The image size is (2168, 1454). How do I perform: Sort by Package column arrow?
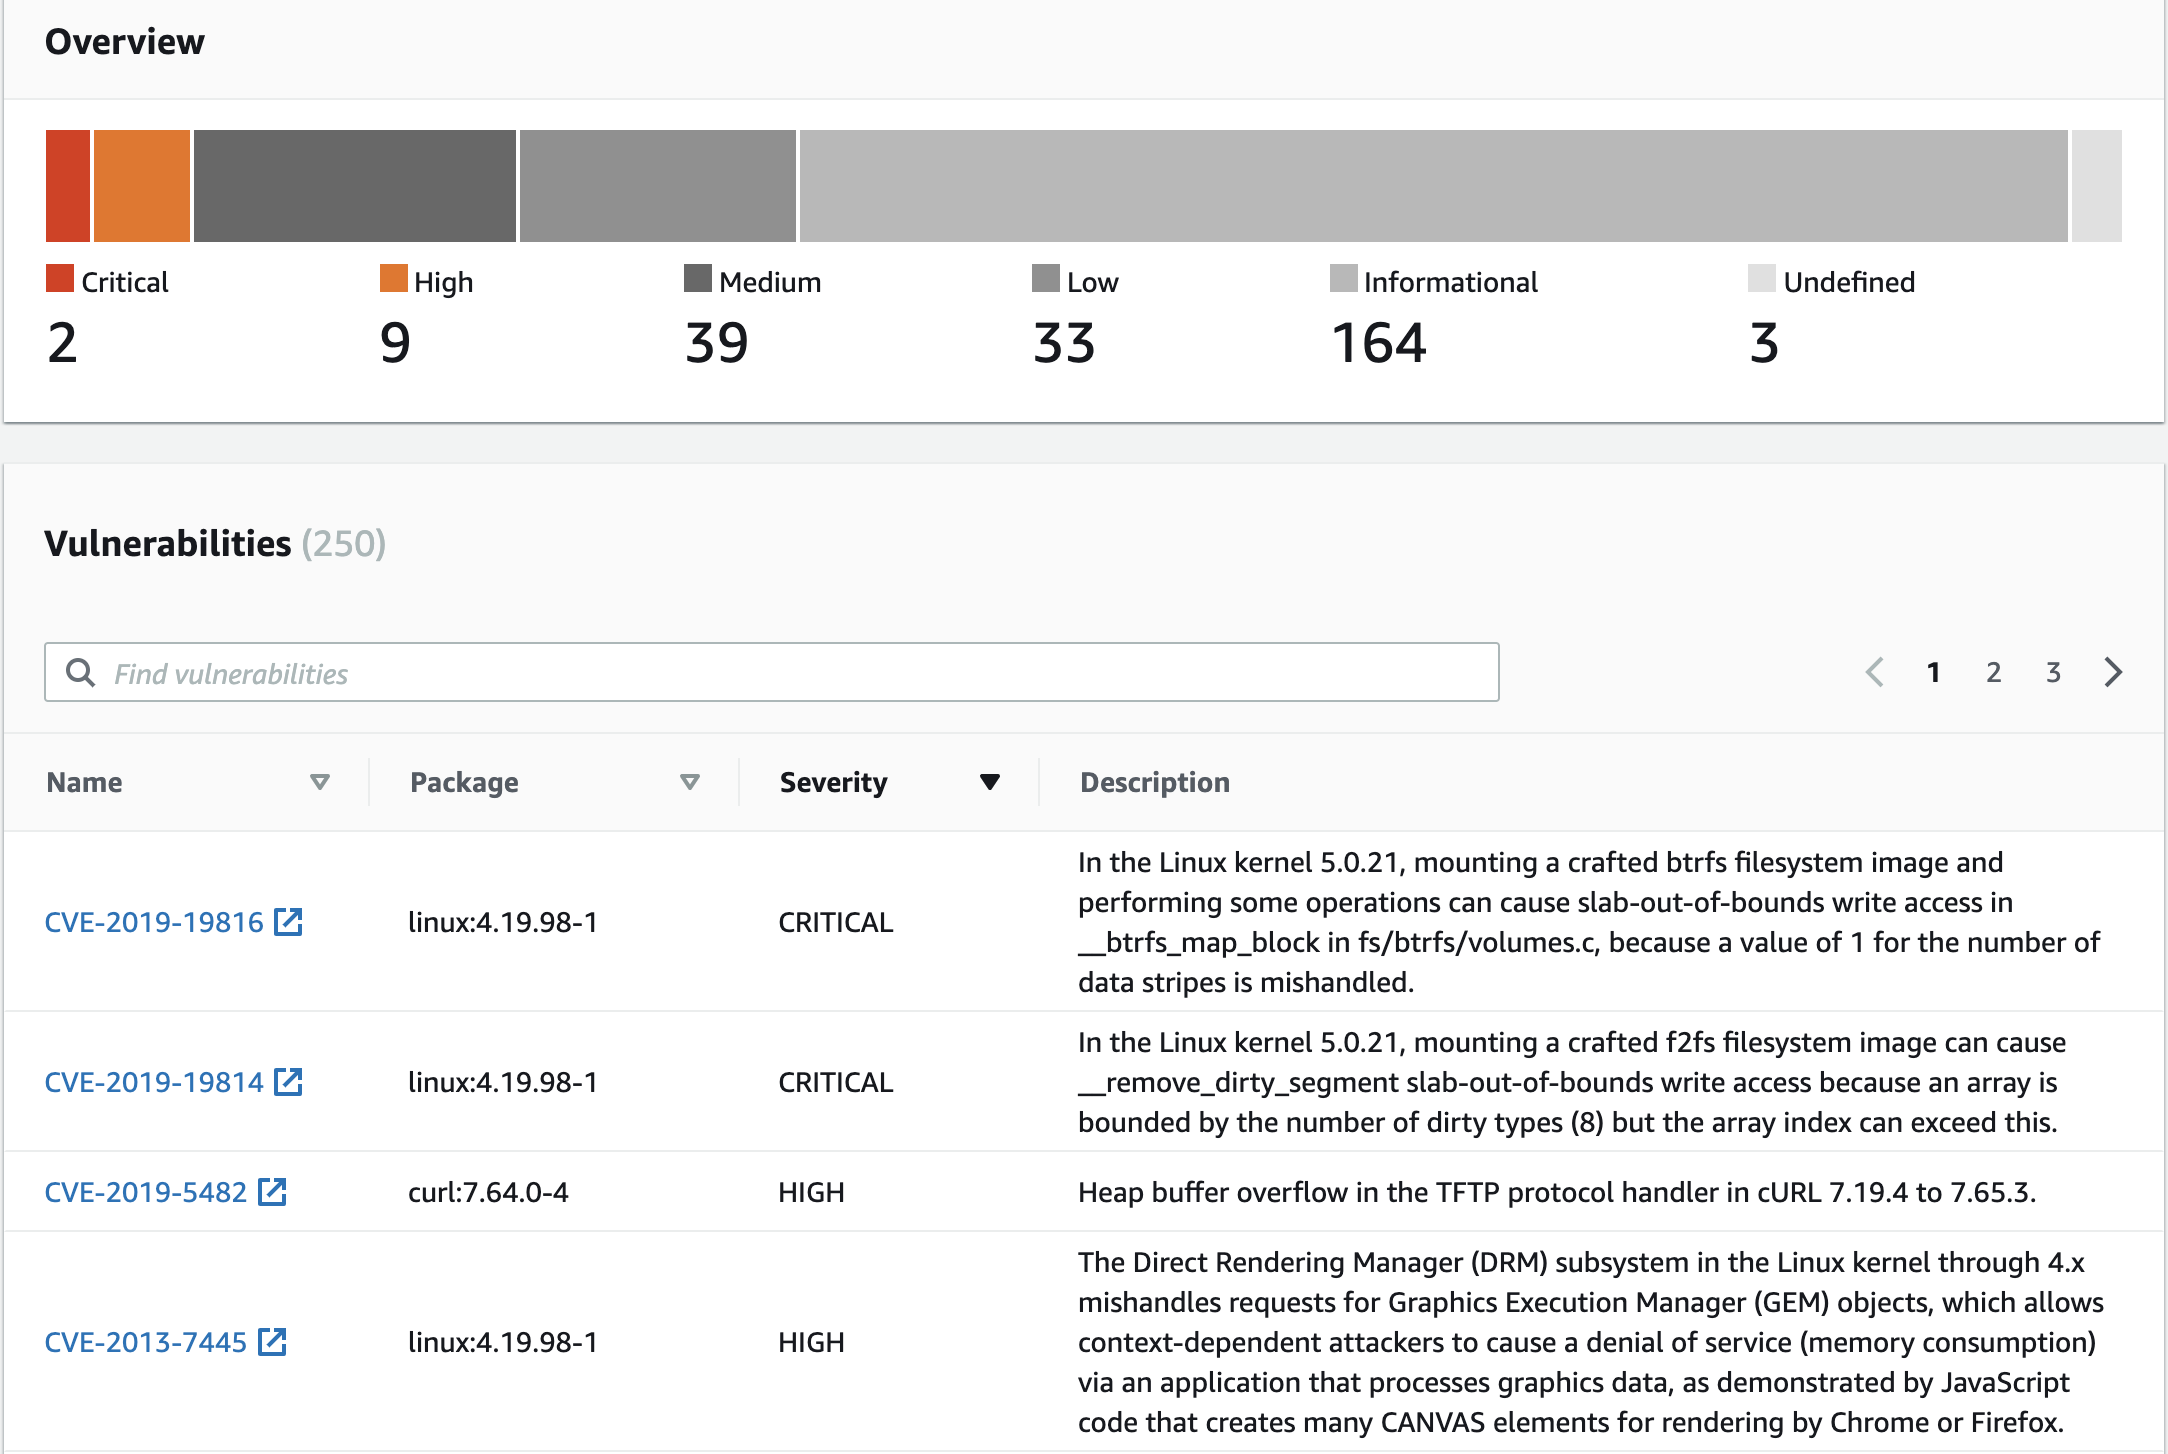coord(690,782)
